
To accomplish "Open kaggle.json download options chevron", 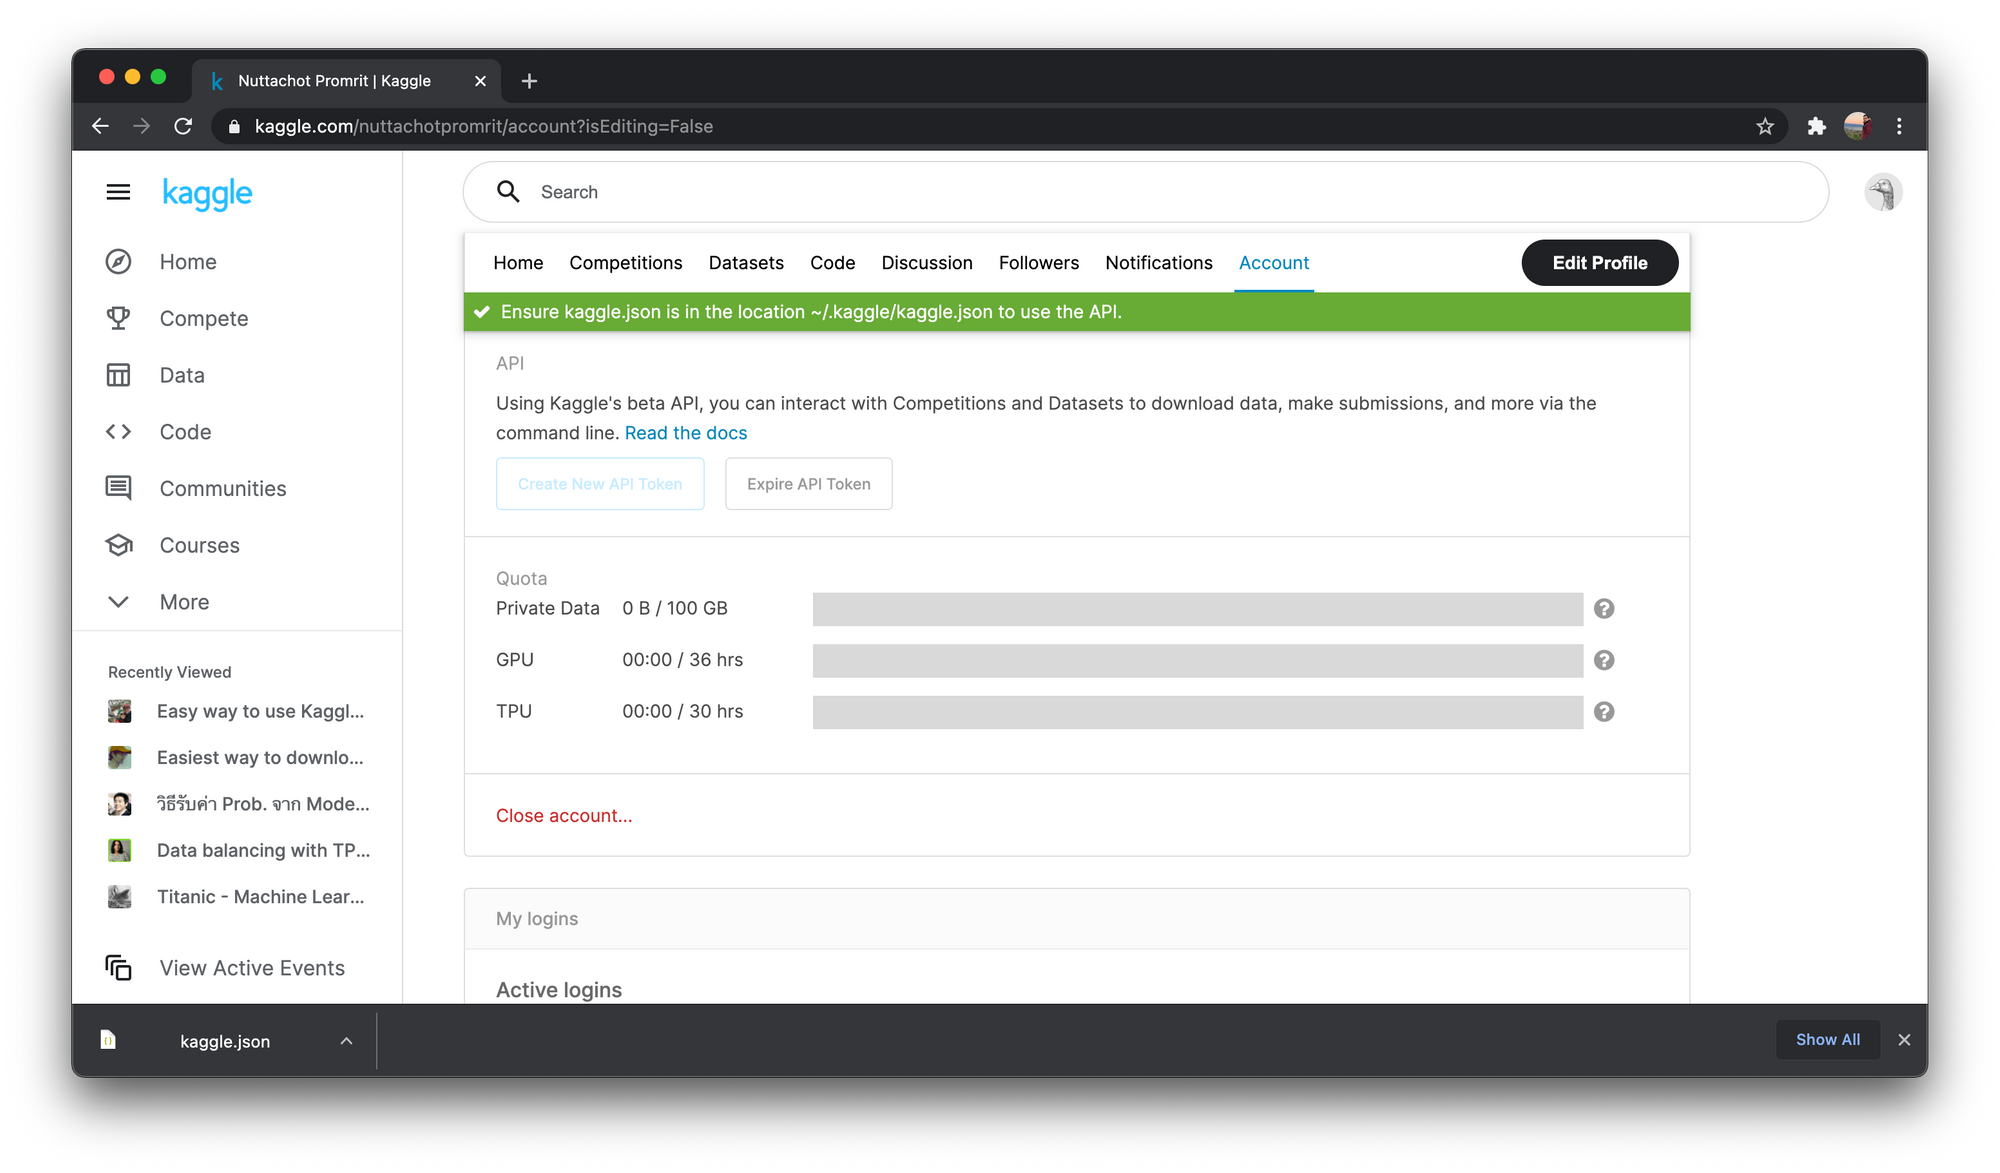I will tap(346, 1041).
